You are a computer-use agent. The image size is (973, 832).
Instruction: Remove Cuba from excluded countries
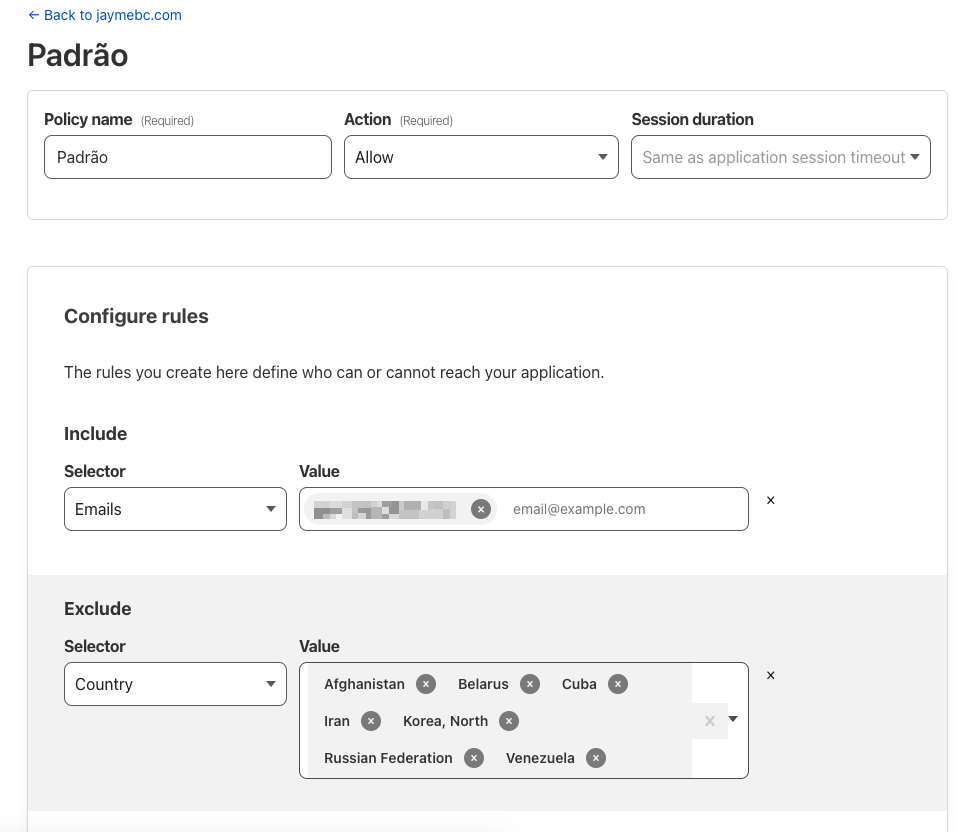pos(618,684)
